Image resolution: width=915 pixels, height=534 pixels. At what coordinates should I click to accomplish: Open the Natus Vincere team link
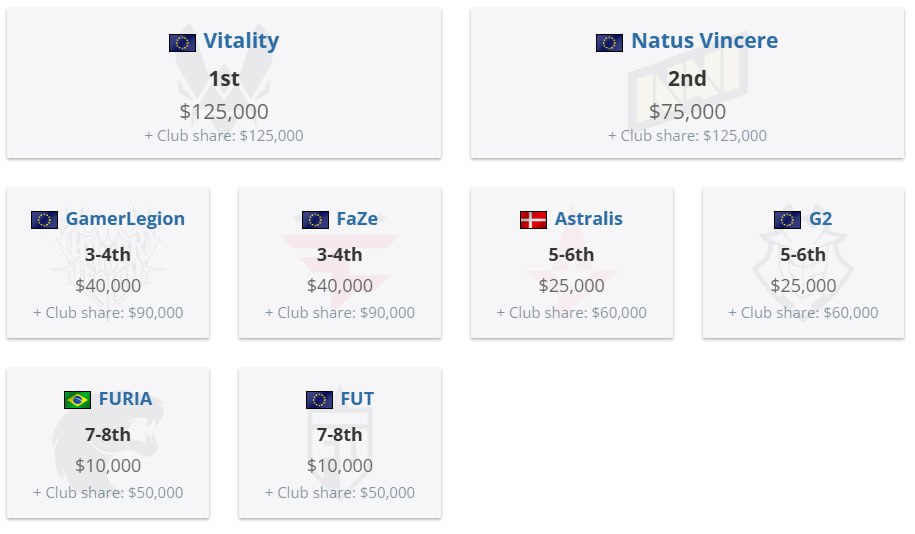tap(704, 41)
